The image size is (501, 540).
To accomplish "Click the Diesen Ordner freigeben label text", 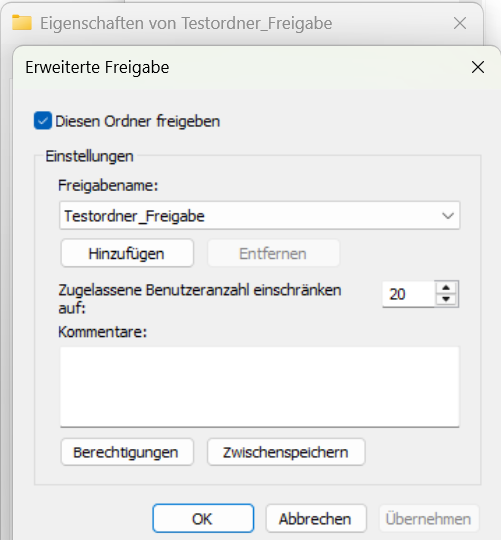I will (x=137, y=121).
